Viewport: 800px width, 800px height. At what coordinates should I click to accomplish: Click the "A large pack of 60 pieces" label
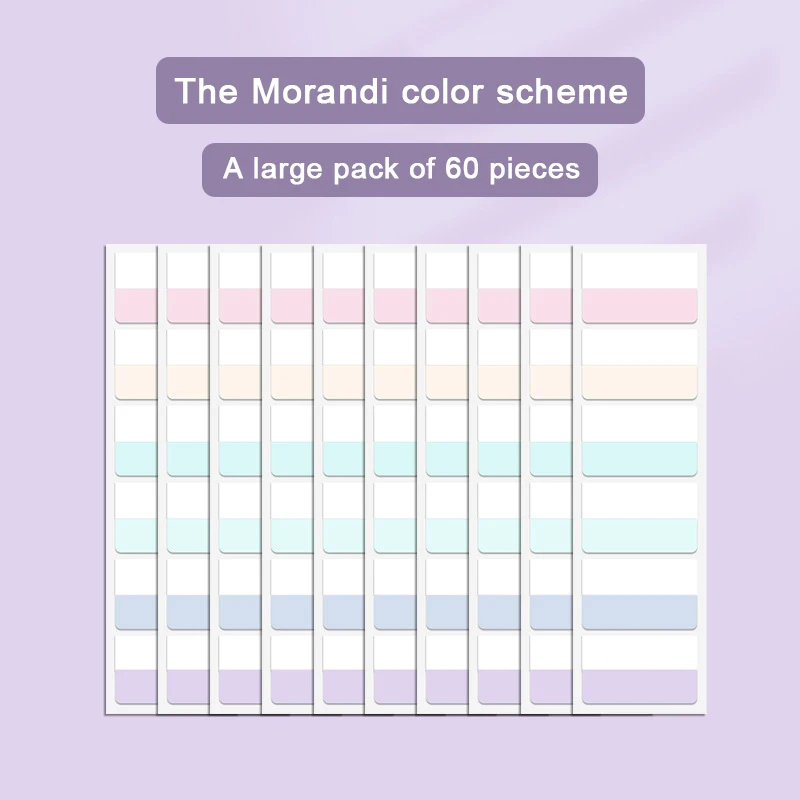(x=400, y=168)
